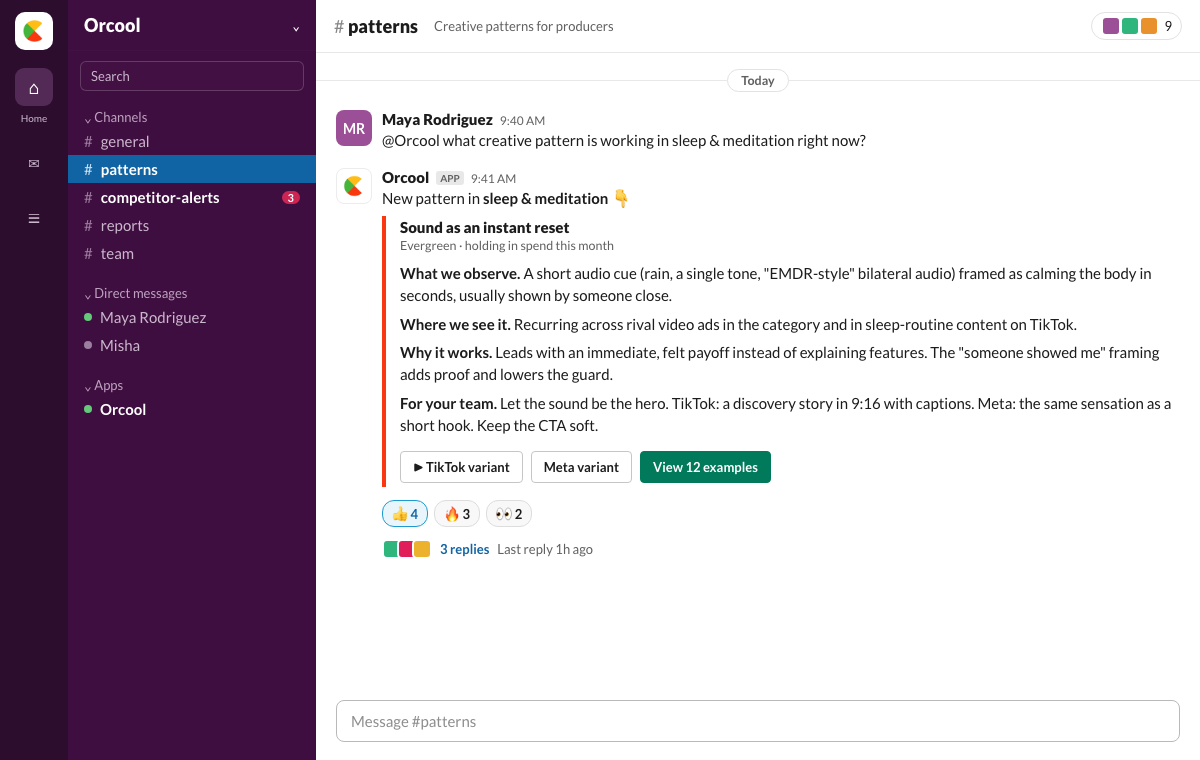Viewport: 1200px width, 760px height.
Task: Click Maya Rodriguez's MR avatar
Action: (354, 128)
